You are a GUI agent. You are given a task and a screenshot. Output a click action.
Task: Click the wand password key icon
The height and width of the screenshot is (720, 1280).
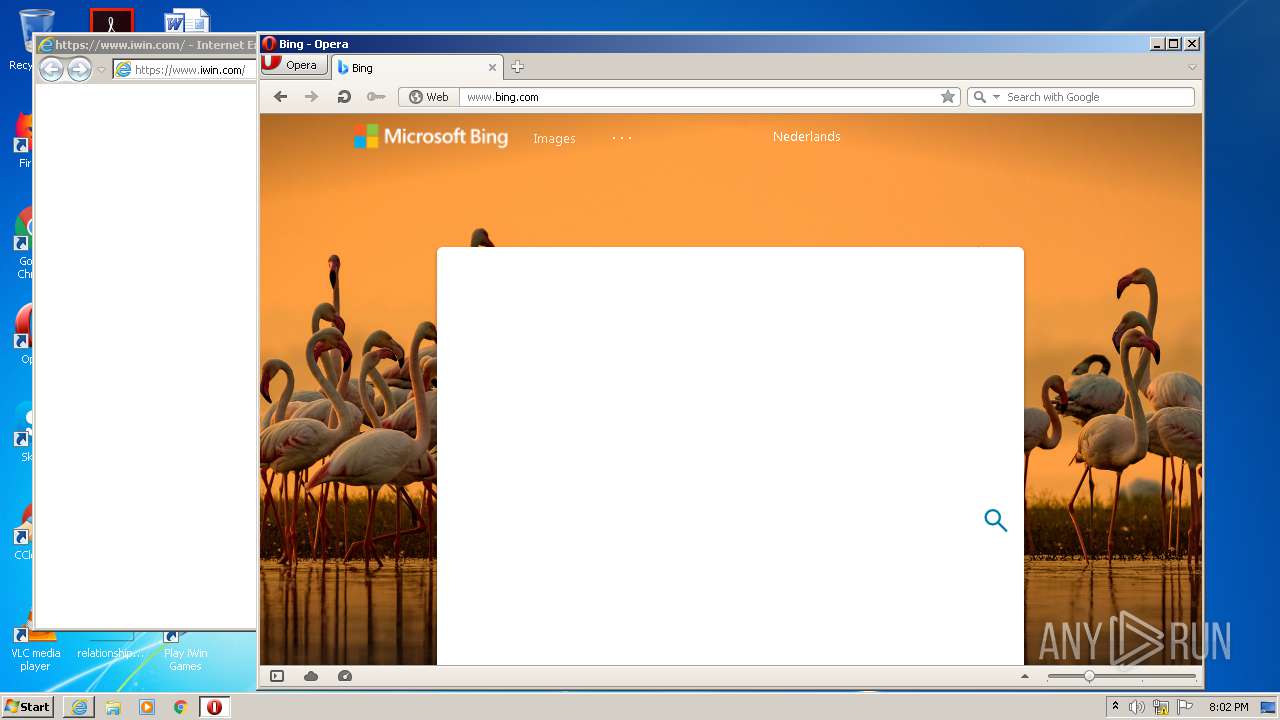point(376,97)
